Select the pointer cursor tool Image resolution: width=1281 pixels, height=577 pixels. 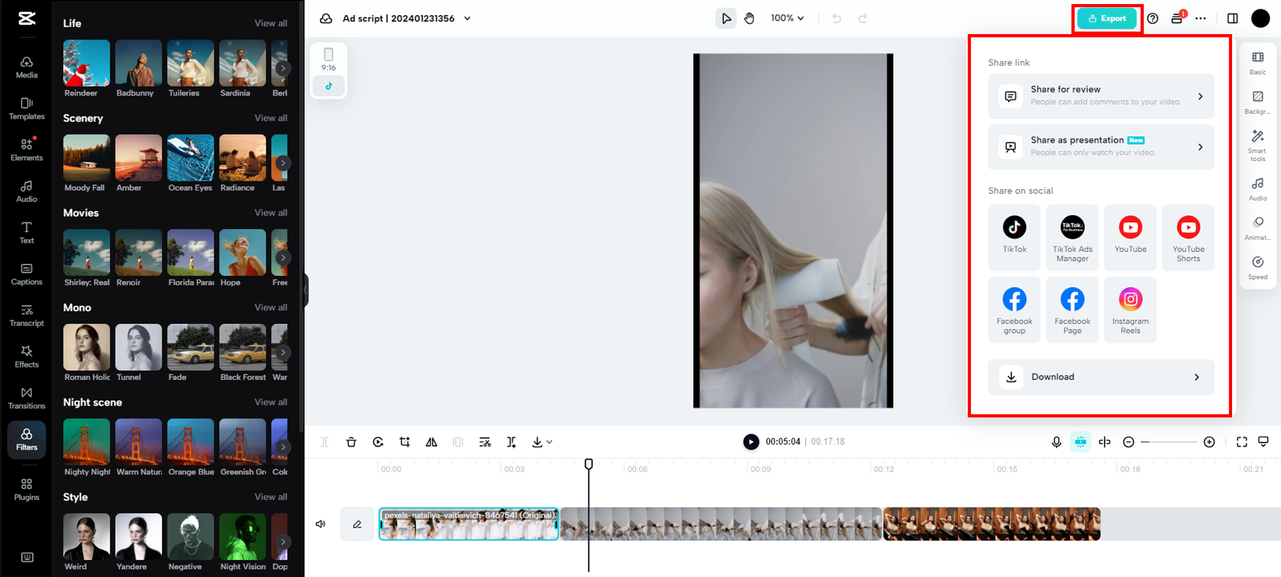[726, 18]
